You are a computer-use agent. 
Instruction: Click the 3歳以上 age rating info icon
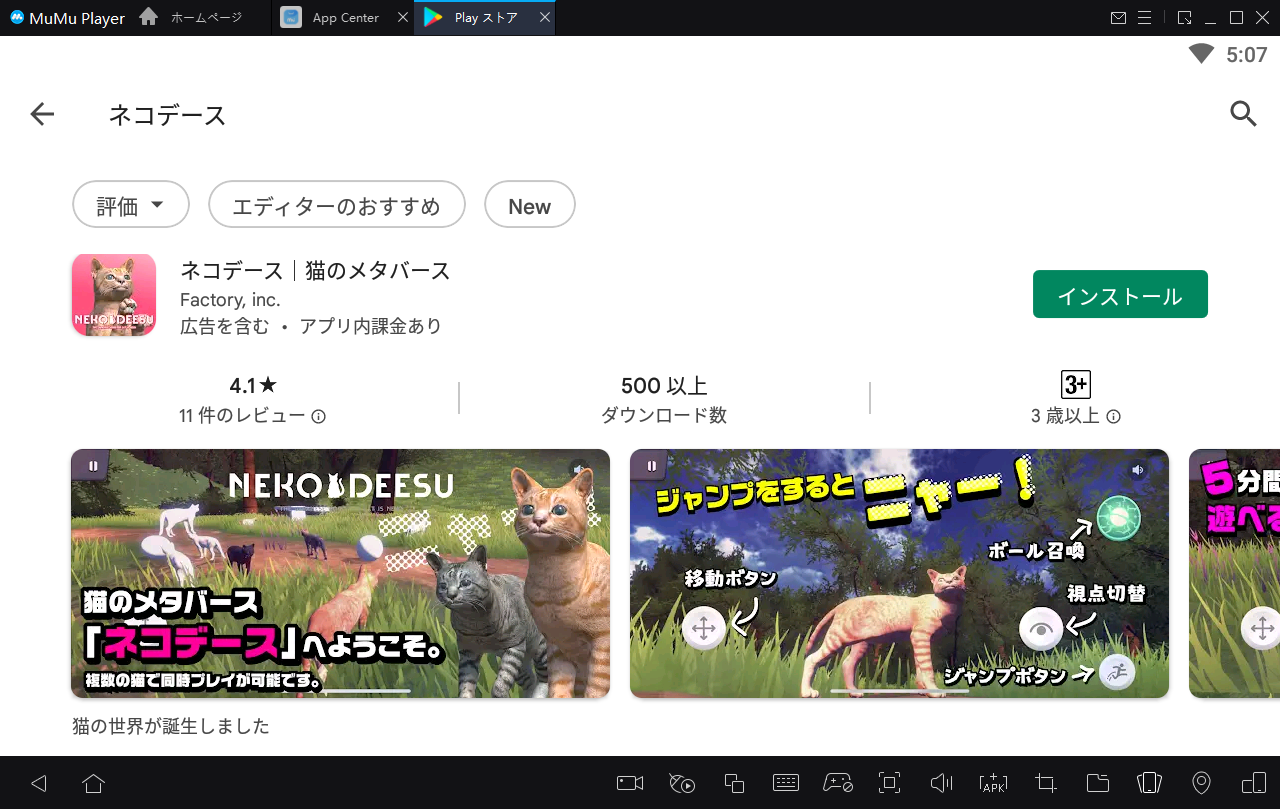[1113, 416]
